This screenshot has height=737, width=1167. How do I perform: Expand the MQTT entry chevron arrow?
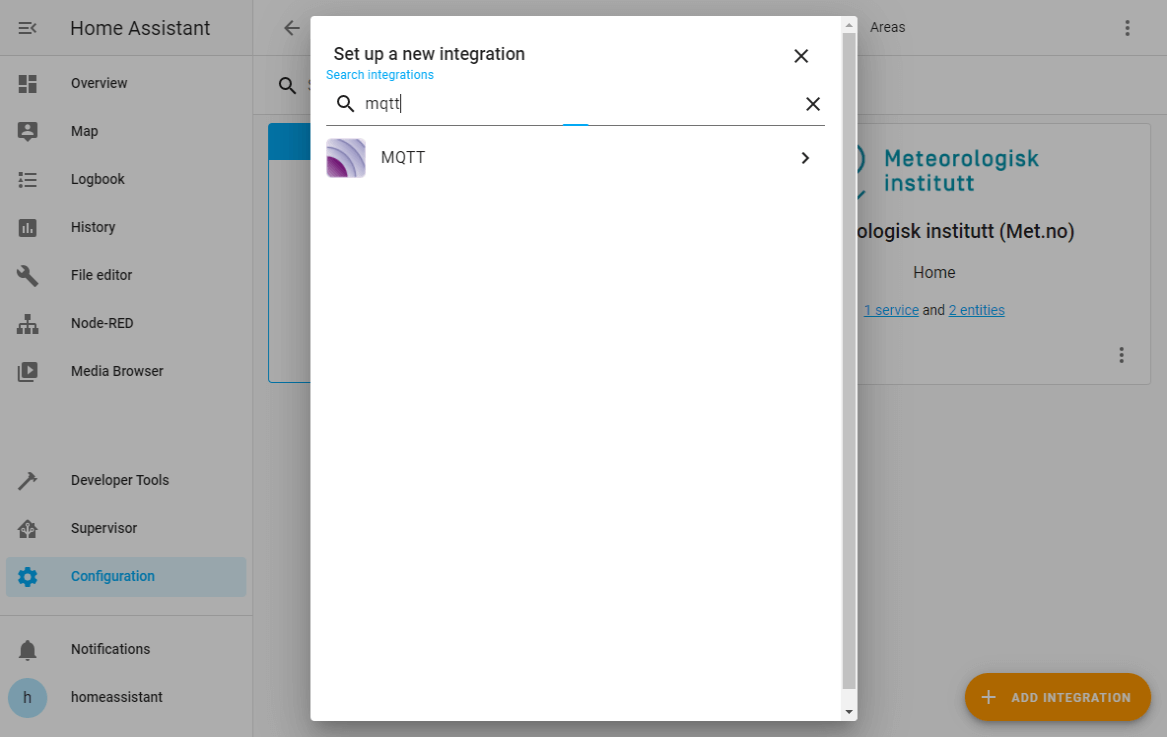click(x=805, y=158)
